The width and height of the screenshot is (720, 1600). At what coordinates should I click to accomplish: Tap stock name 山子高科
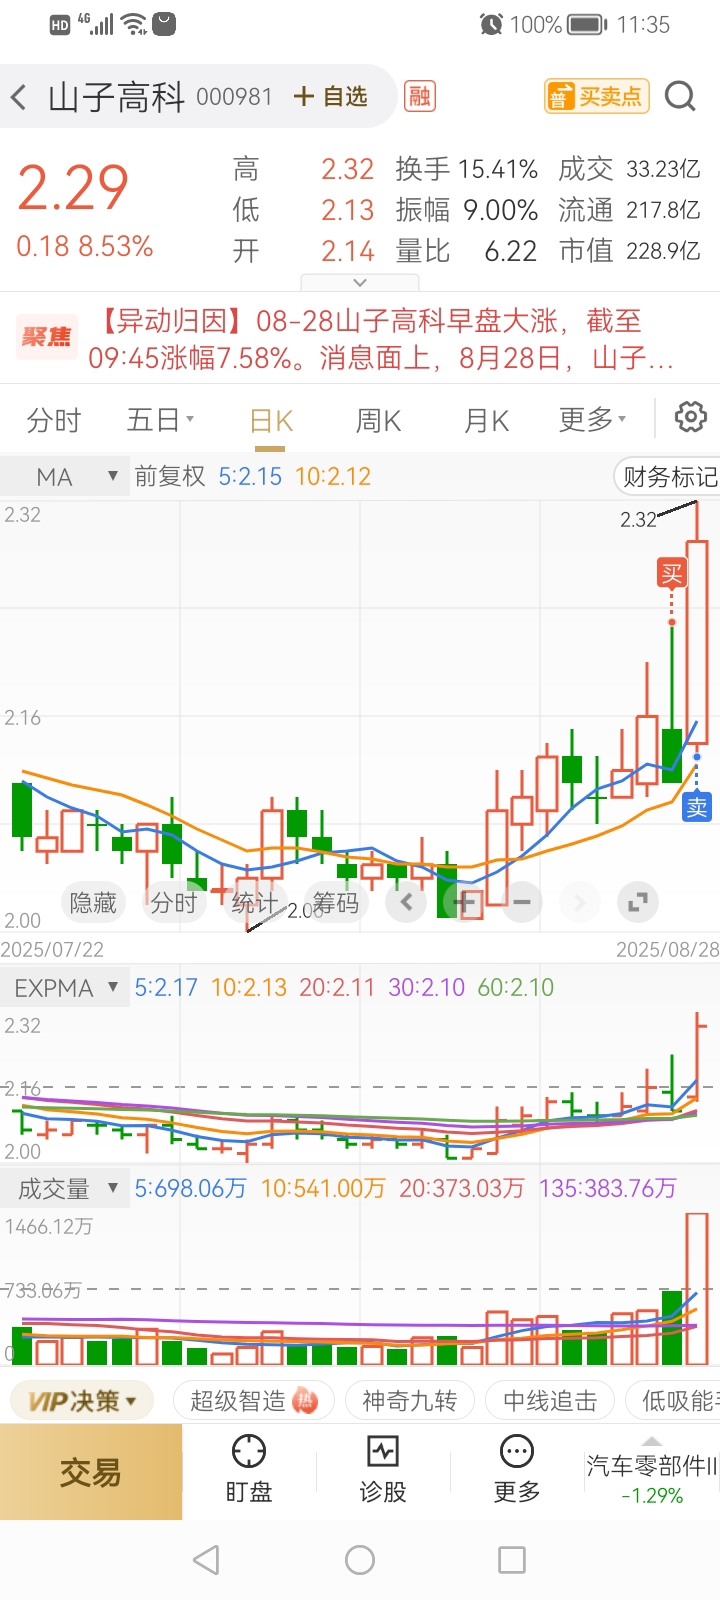pos(116,97)
